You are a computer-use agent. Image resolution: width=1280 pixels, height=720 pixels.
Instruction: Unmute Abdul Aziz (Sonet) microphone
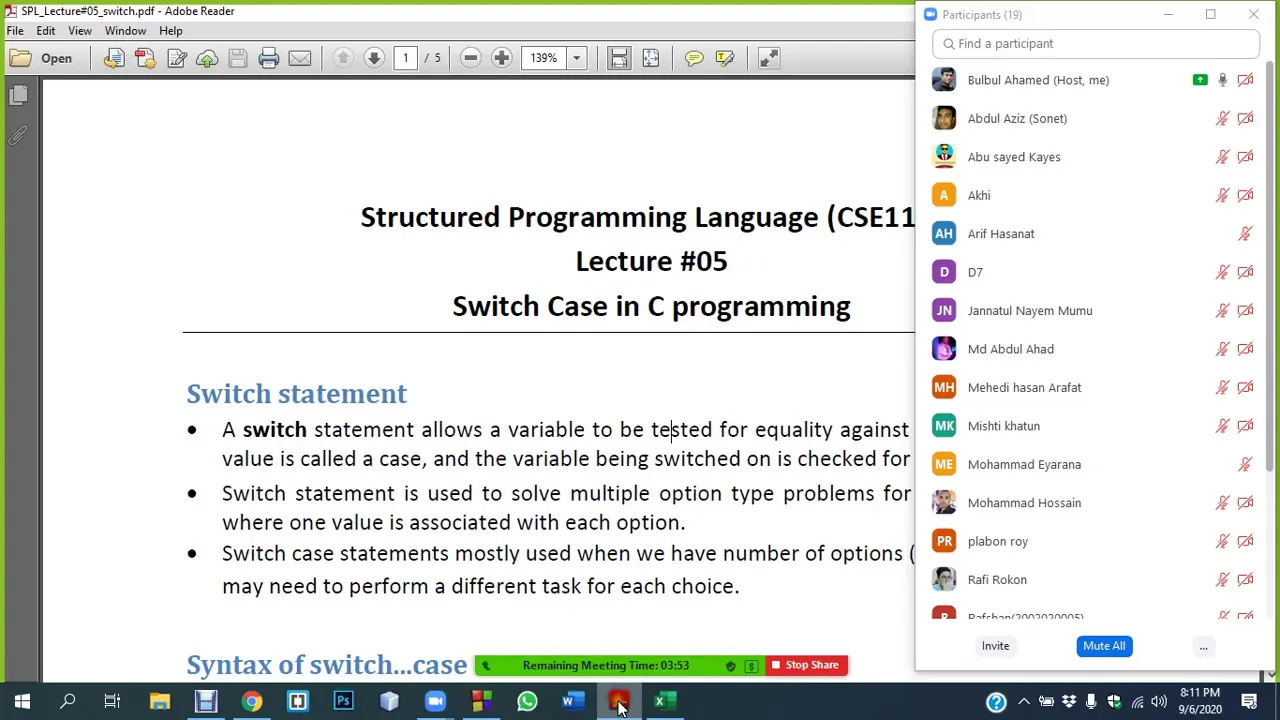coord(1222,118)
